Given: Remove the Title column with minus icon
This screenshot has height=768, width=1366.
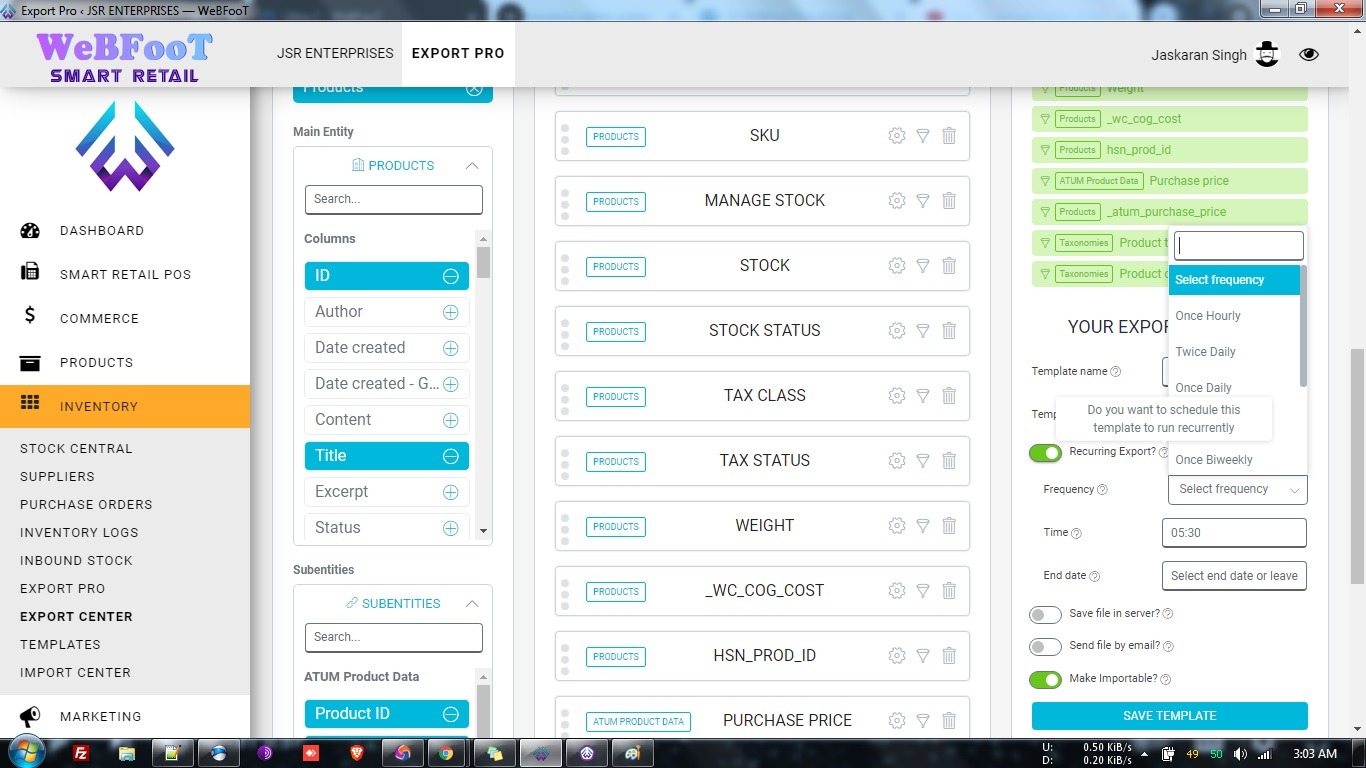Looking at the screenshot, I should pyautogui.click(x=450, y=456).
